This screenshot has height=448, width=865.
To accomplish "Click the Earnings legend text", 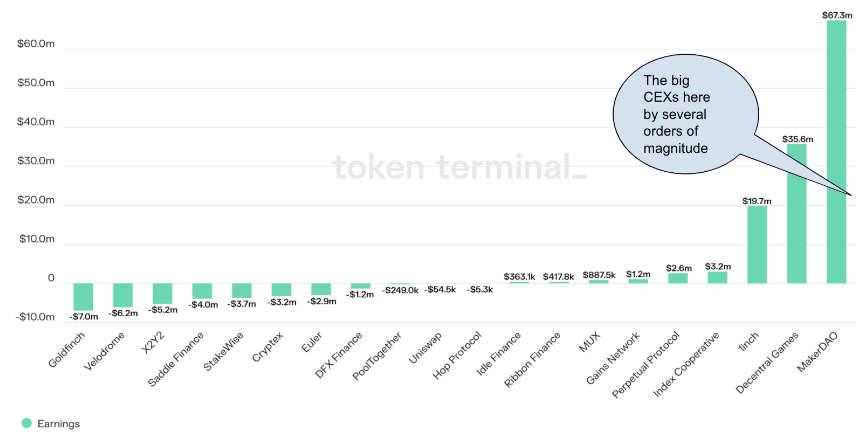I will click(x=59, y=424).
